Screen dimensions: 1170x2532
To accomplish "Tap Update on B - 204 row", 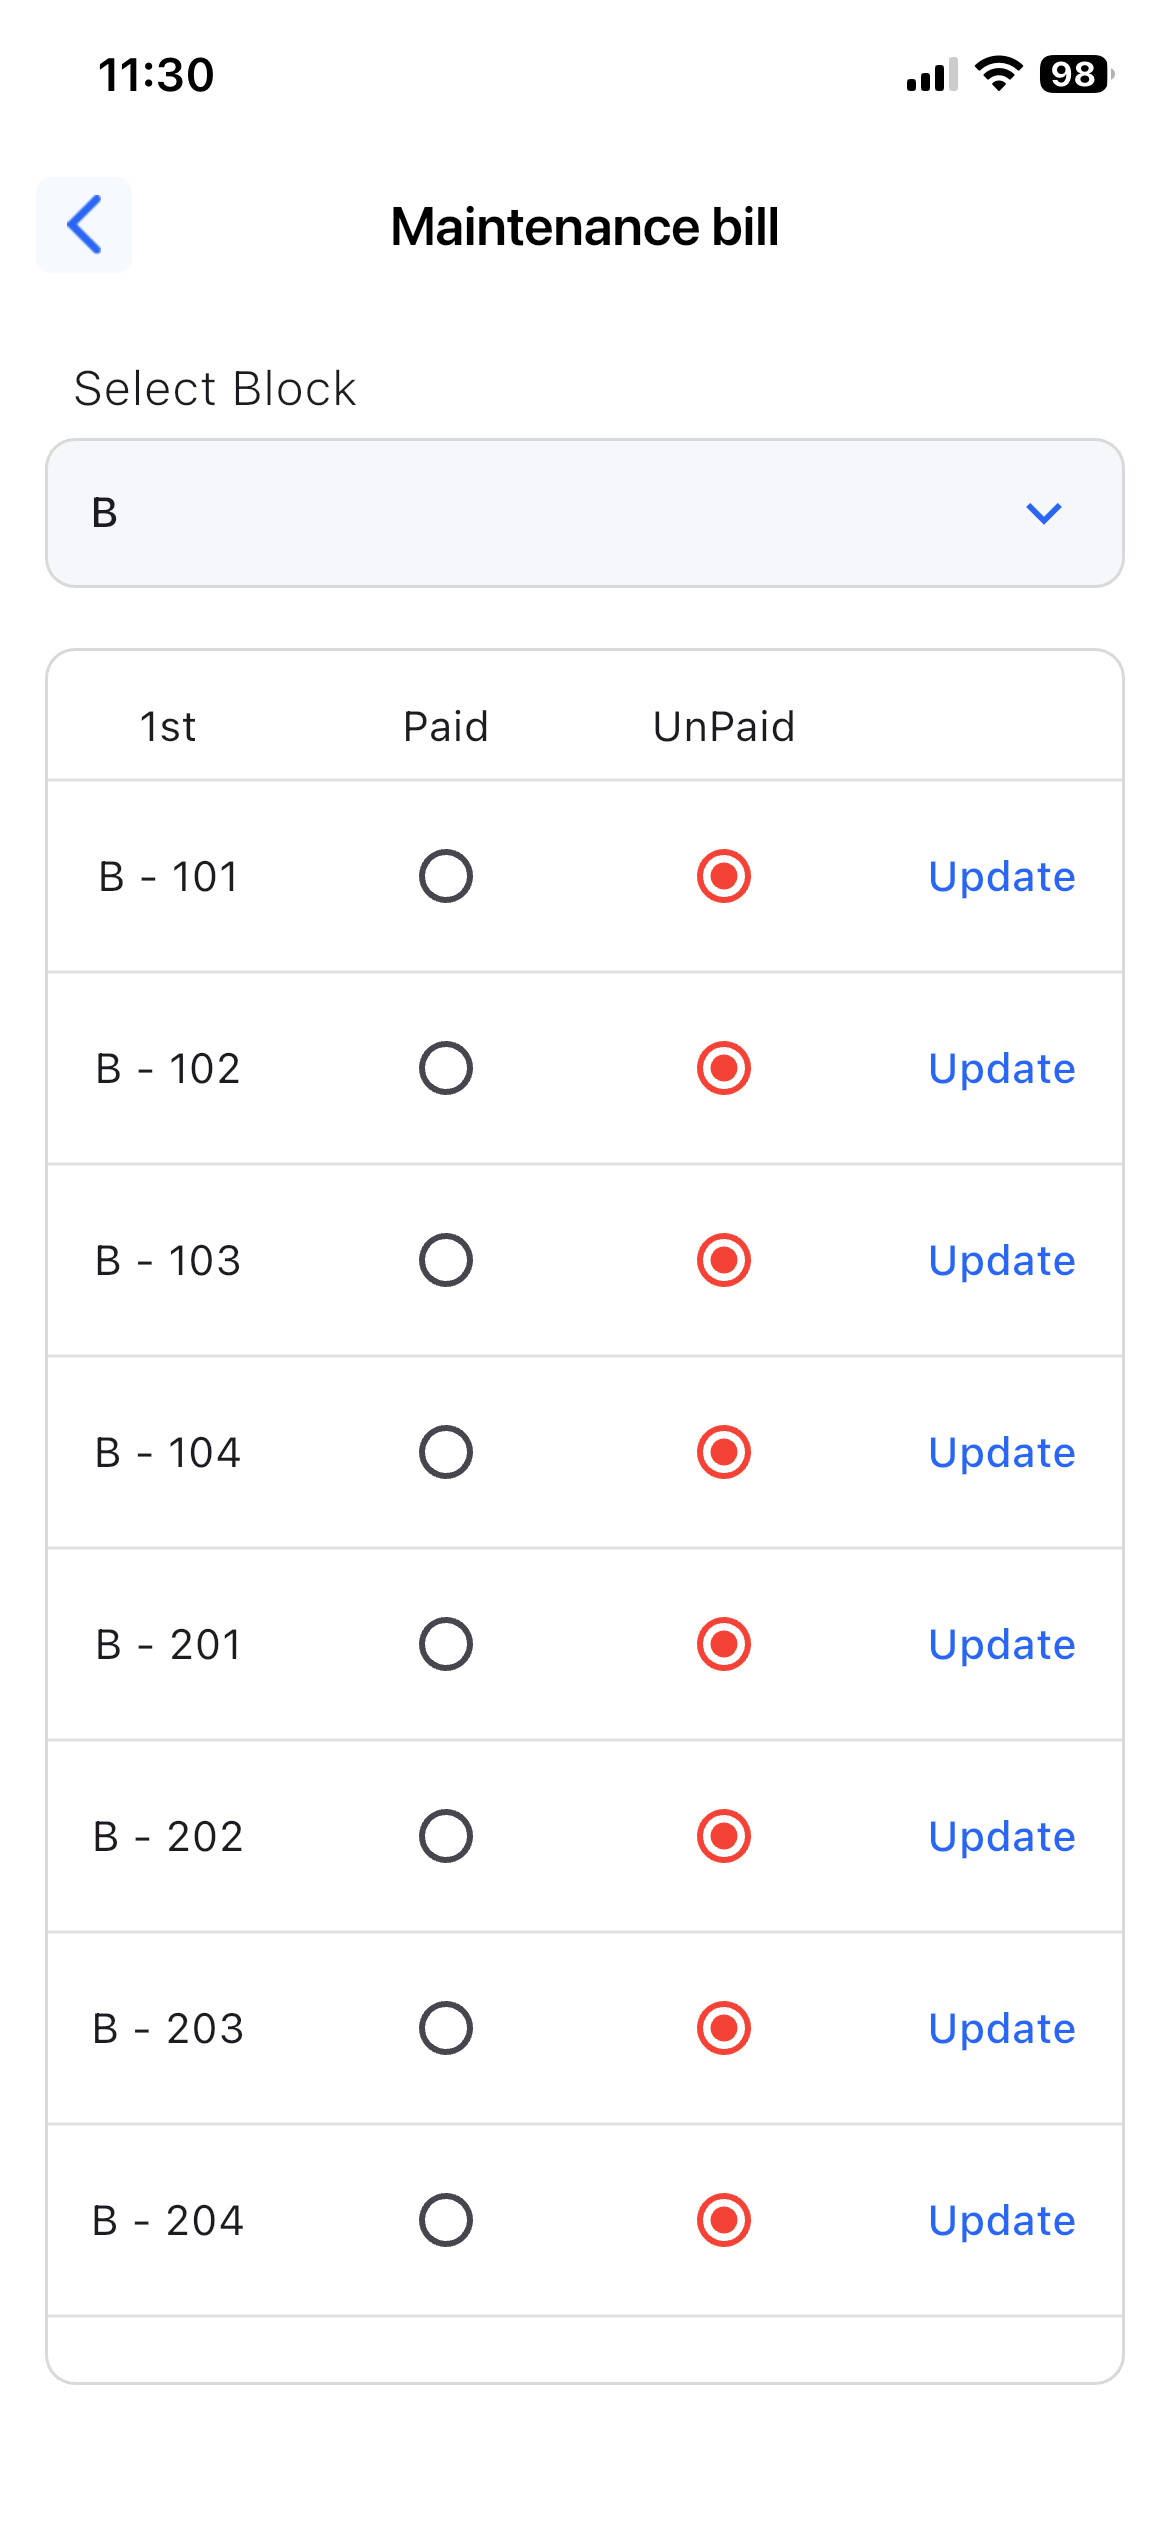I will (1001, 2220).
